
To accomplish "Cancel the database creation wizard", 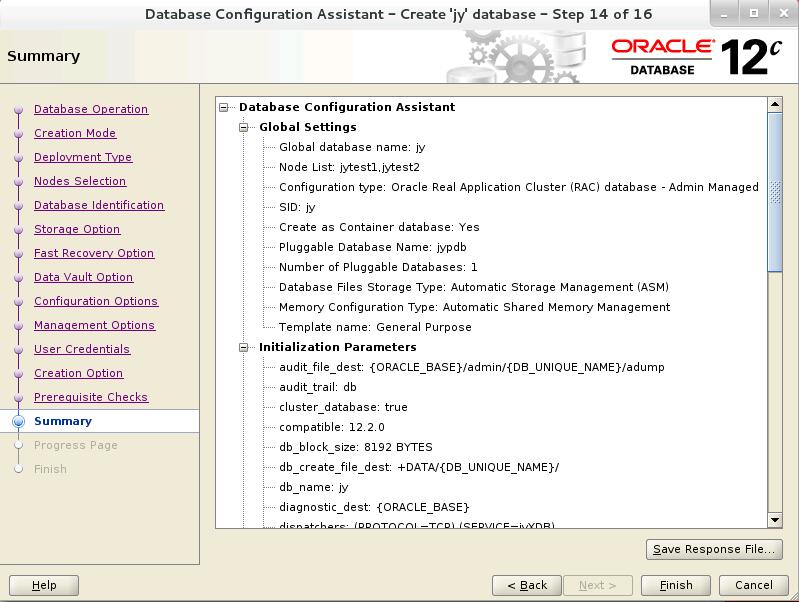I will pos(754,585).
